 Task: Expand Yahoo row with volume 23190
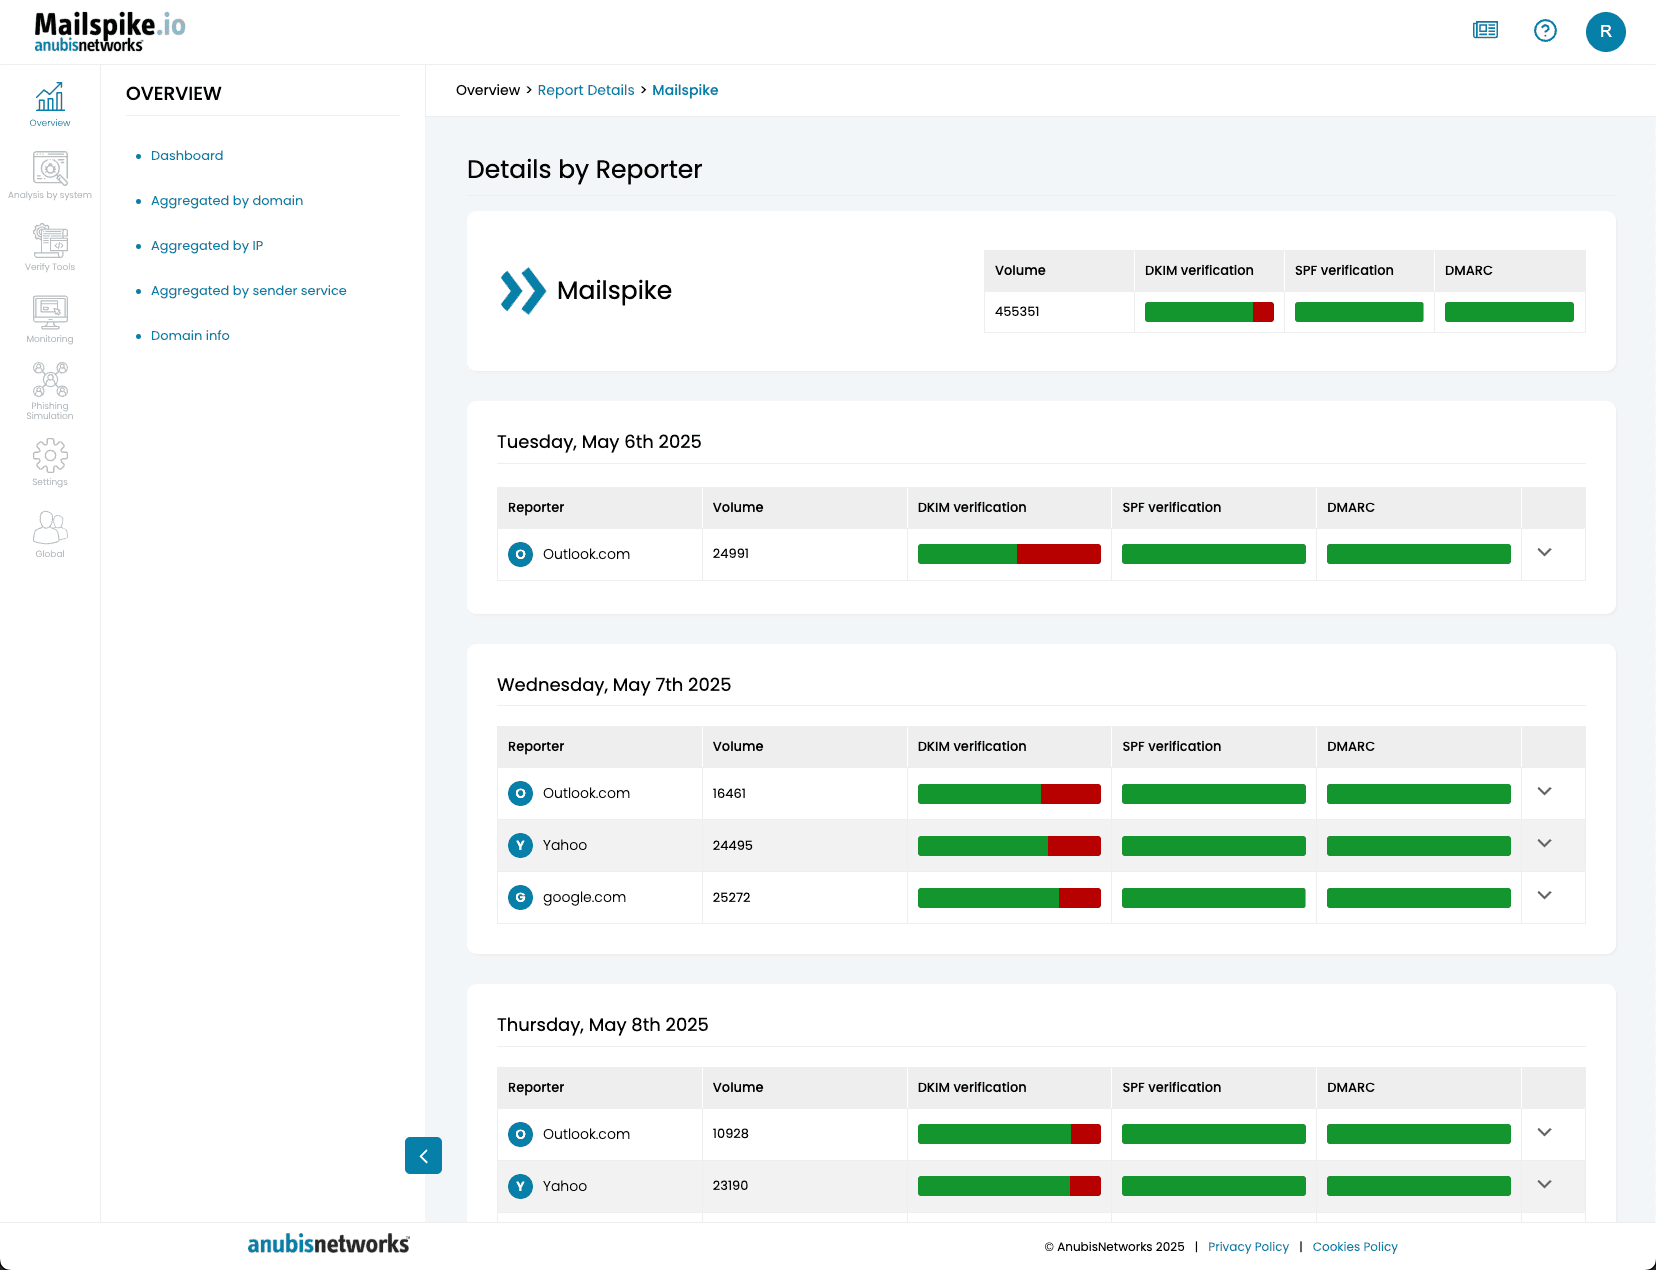1545,1184
